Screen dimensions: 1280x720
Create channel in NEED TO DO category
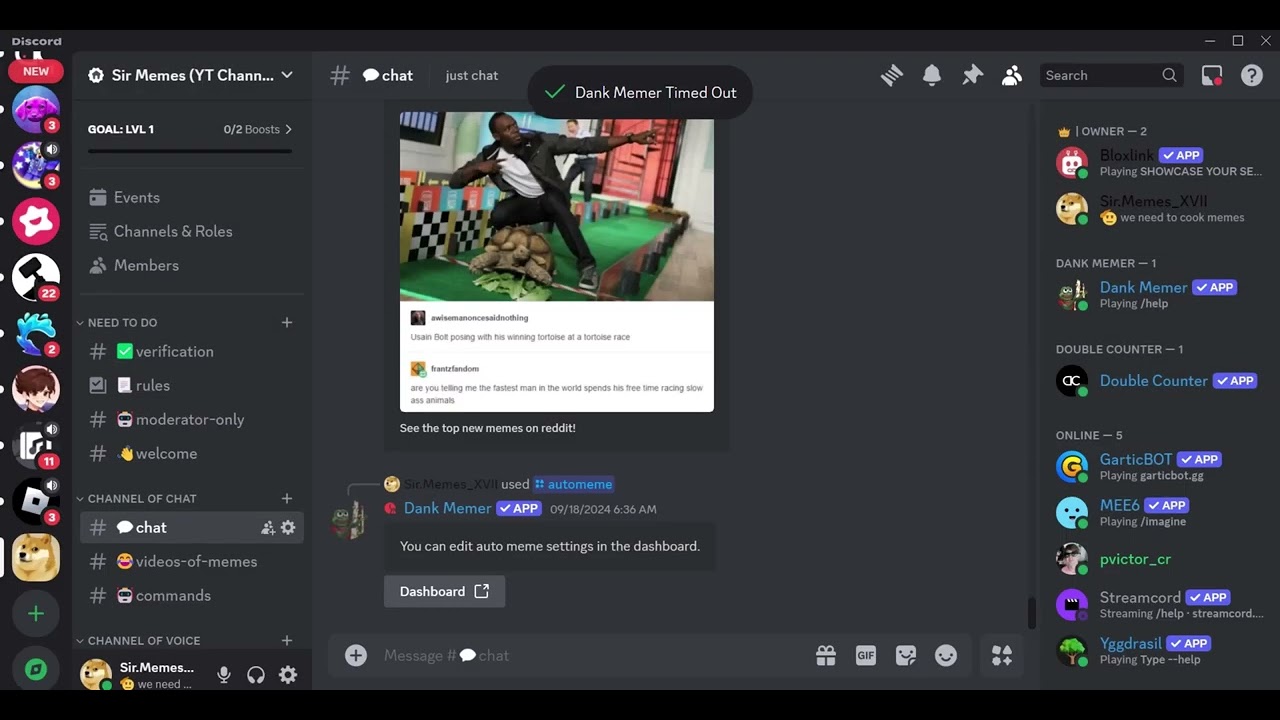pos(287,322)
